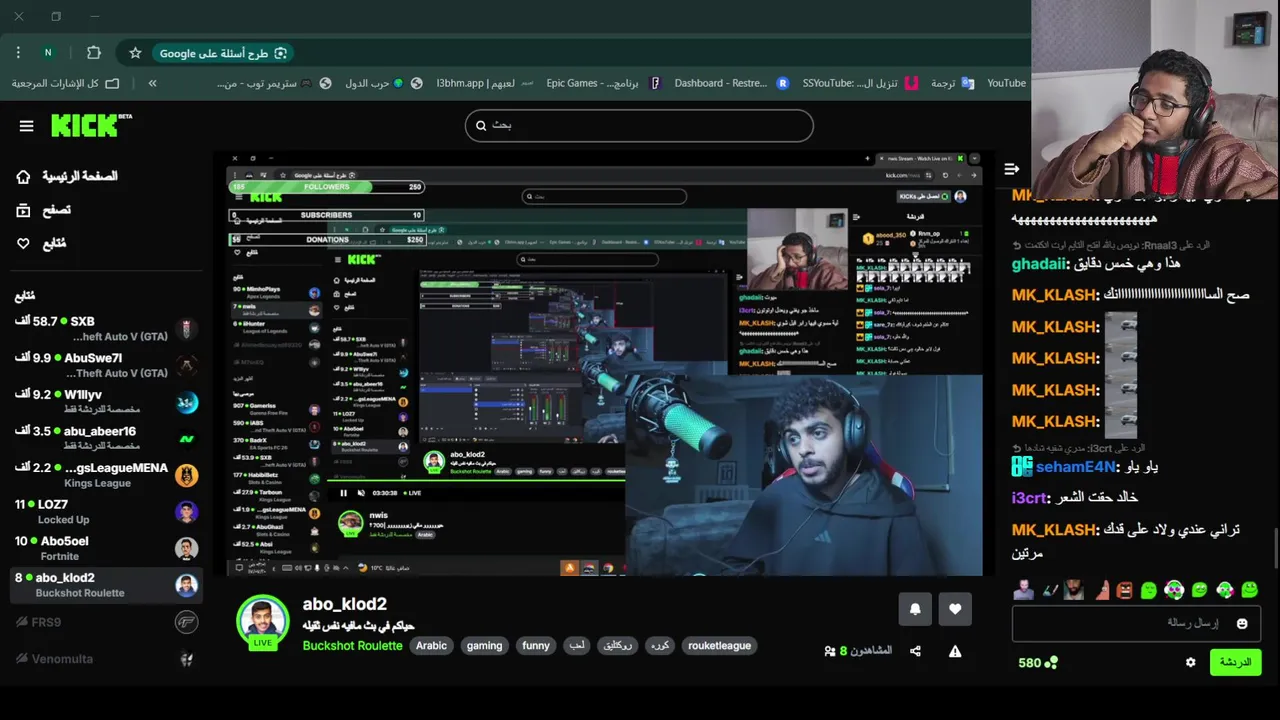1280x720 pixels.
Task: Click username ghadaii in chat
Action: (1040, 264)
